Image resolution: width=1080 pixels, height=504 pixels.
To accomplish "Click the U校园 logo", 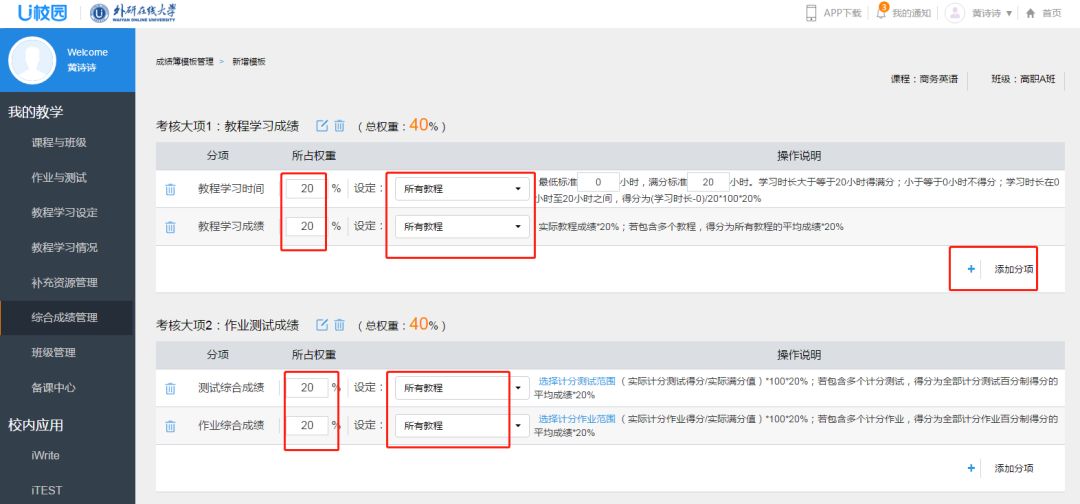I will click(43, 12).
